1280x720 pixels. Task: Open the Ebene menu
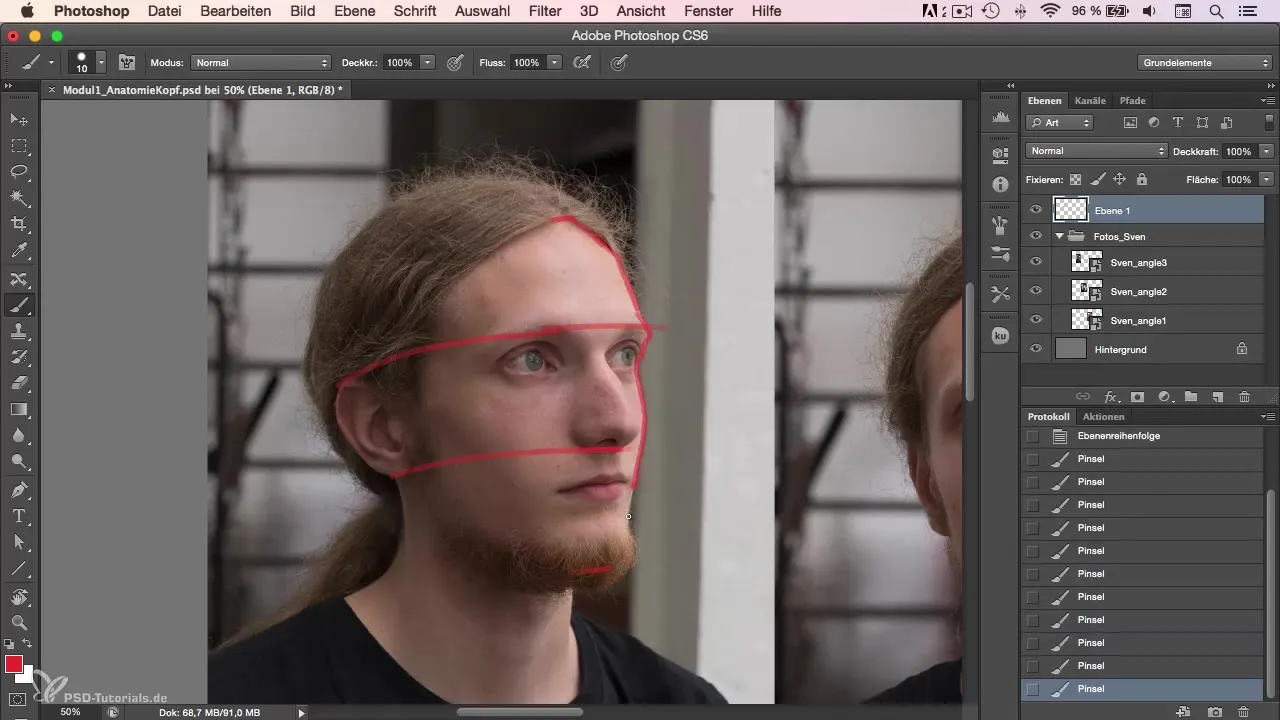pyautogui.click(x=355, y=11)
